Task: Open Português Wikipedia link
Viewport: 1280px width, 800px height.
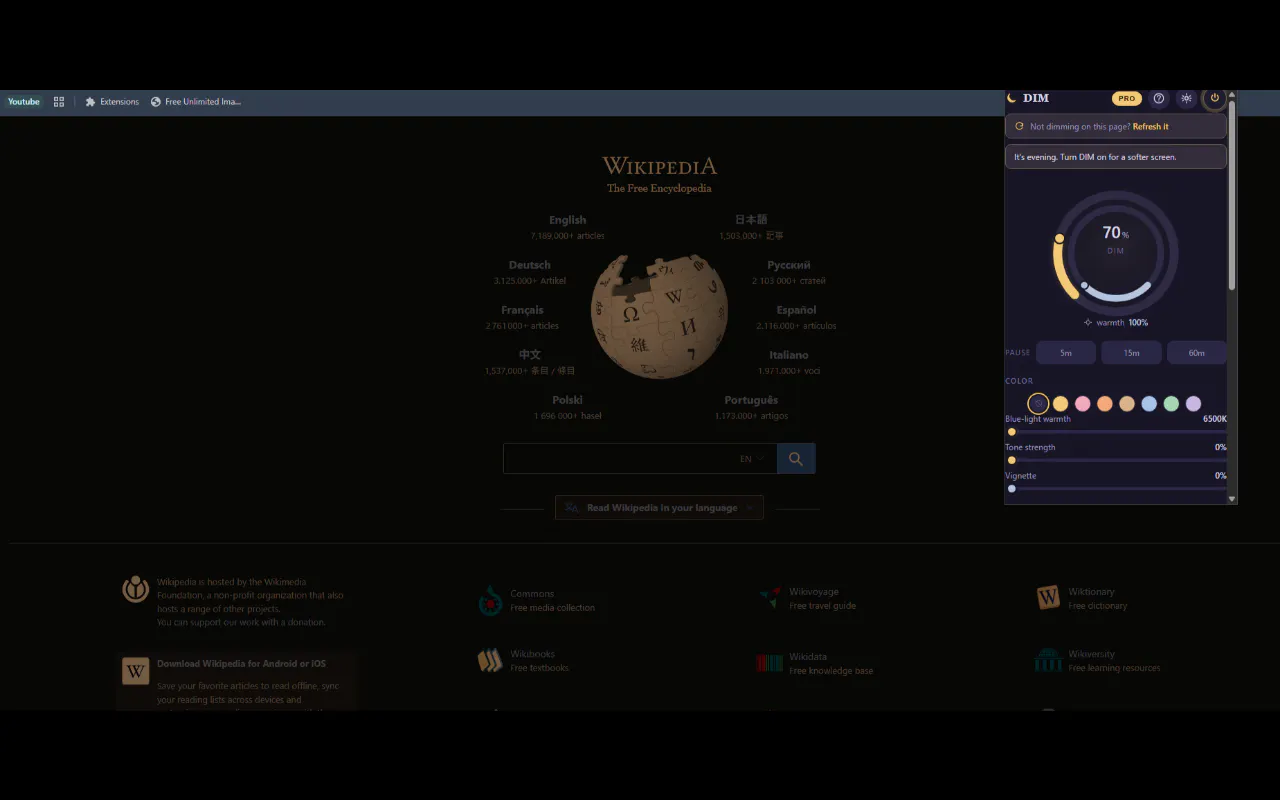Action: [x=751, y=400]
